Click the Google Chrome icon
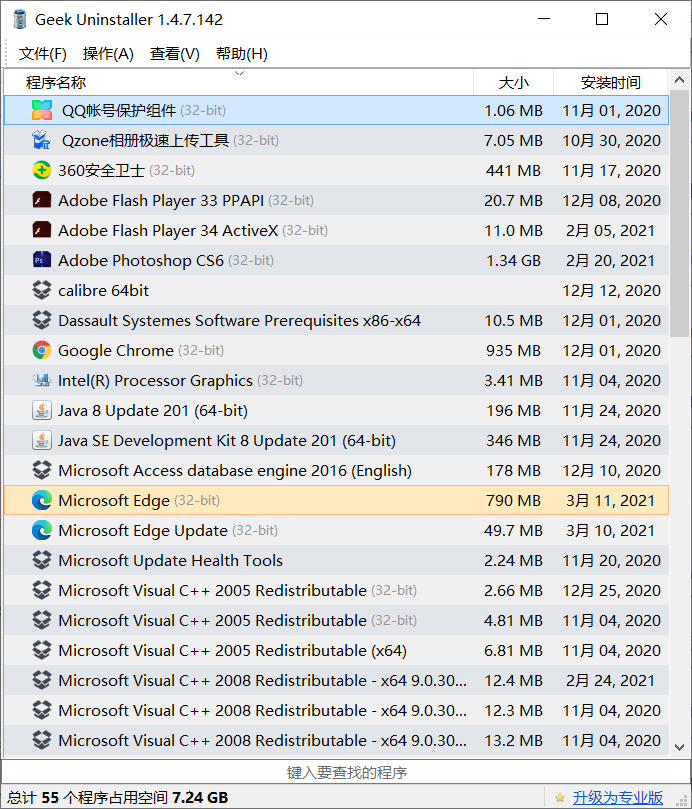 (42, 350)
